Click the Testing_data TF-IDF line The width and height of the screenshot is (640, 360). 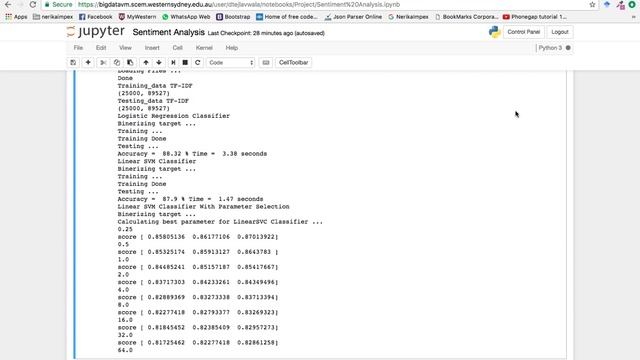point(153,101)
